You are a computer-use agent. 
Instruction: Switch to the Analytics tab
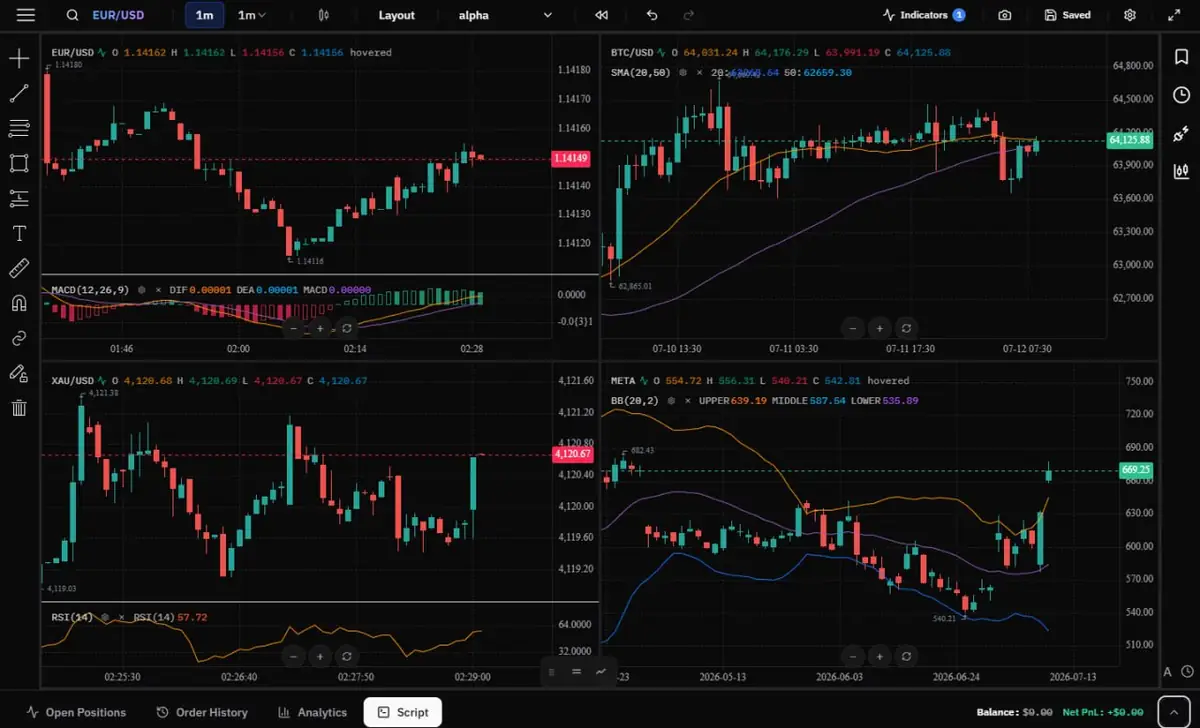click(x=313, y=712)
